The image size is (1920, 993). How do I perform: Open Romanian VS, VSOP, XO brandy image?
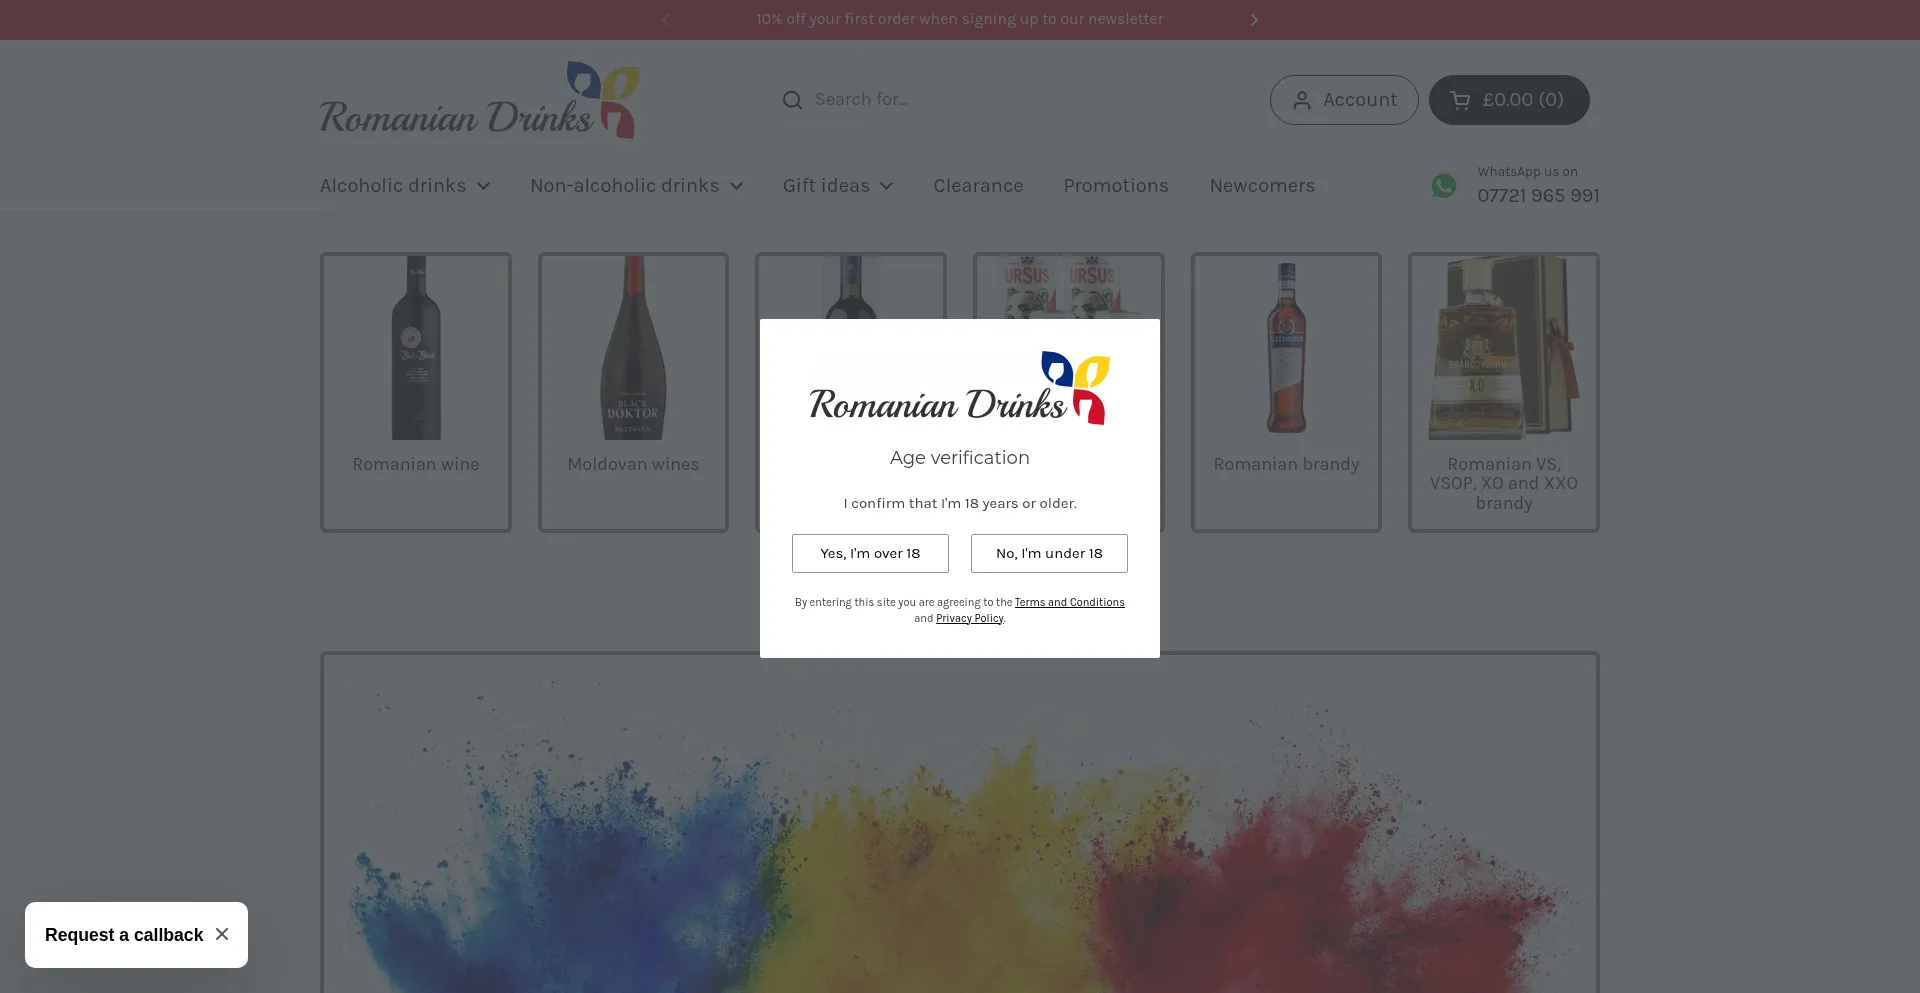(1504, 348)
